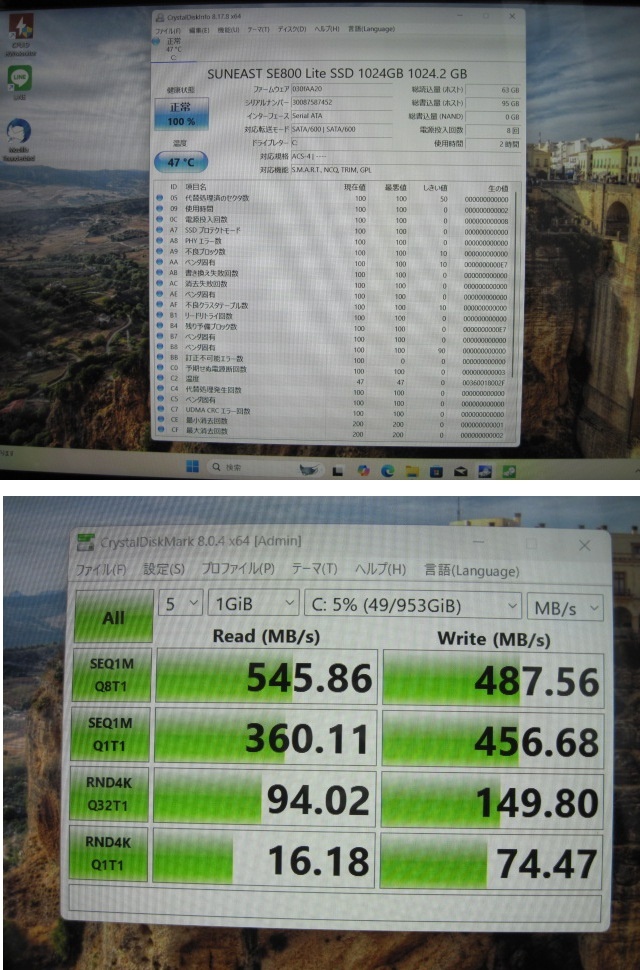Click the SEQ1M Q8T1 read result 545.86
Viewport: 640px width, 970px height.
[x=267, y=677]
